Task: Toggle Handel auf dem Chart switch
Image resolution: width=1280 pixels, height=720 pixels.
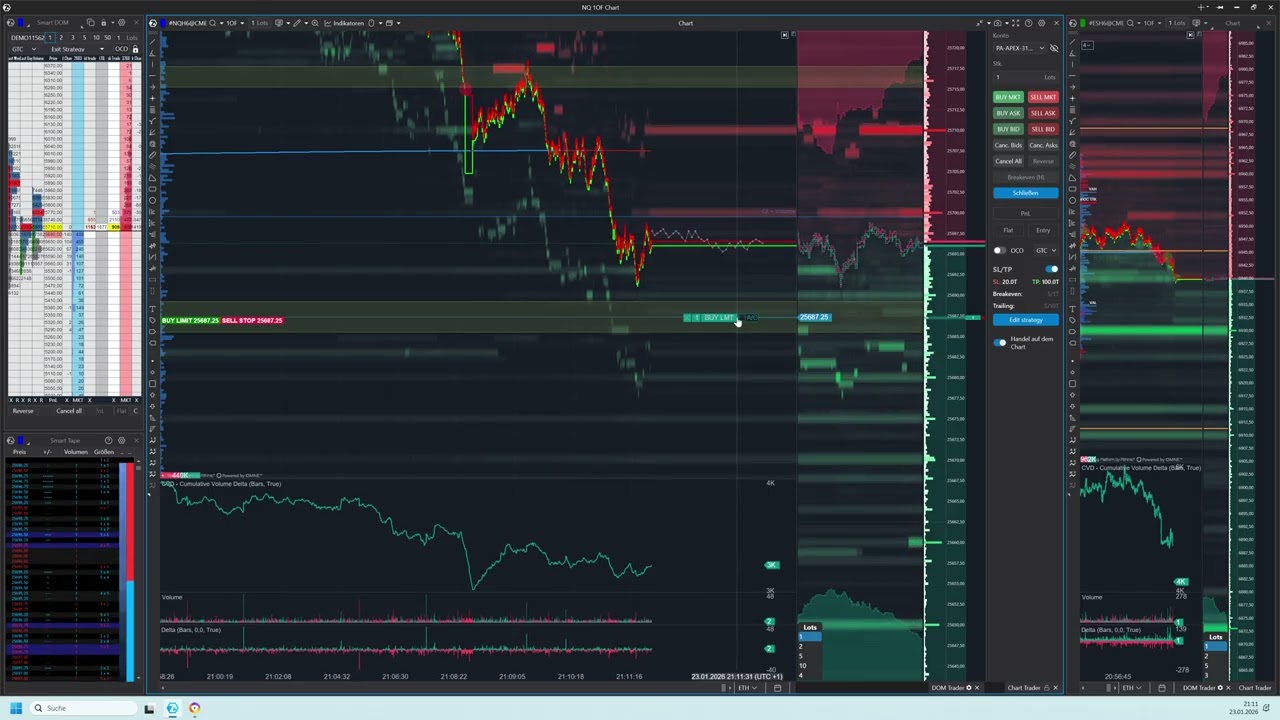Action: coord(1000,342)
